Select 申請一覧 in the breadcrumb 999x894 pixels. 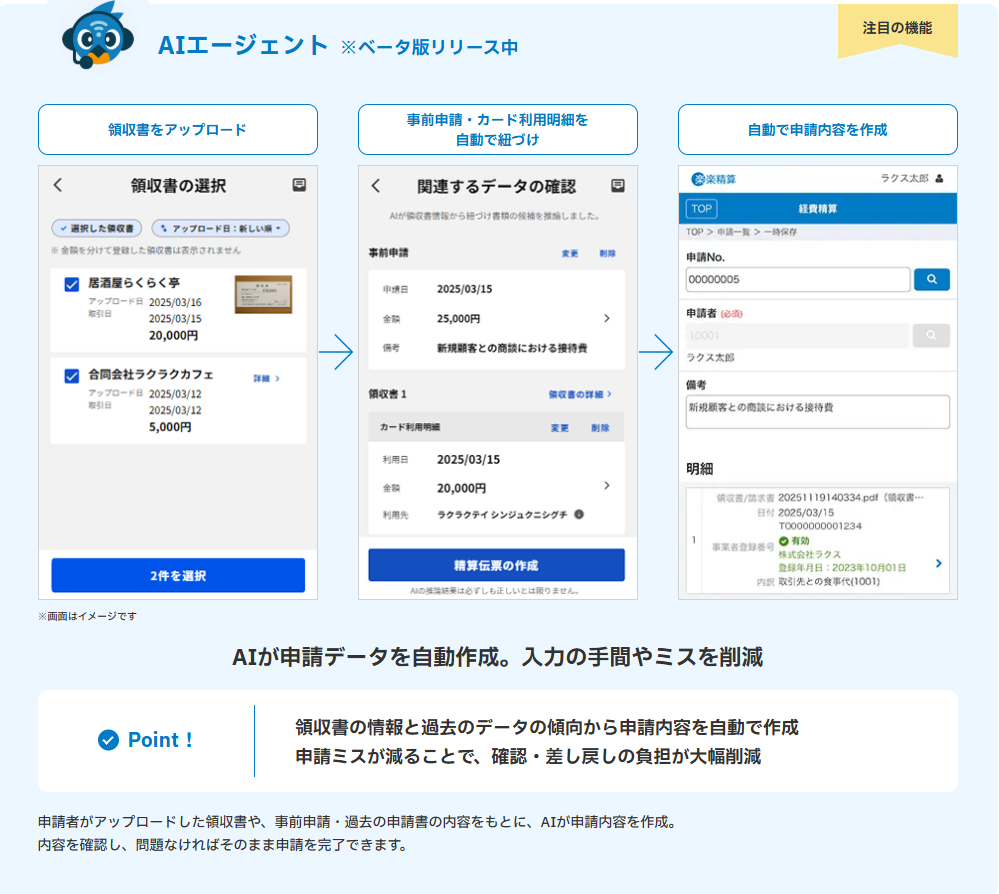pos(735,232)
